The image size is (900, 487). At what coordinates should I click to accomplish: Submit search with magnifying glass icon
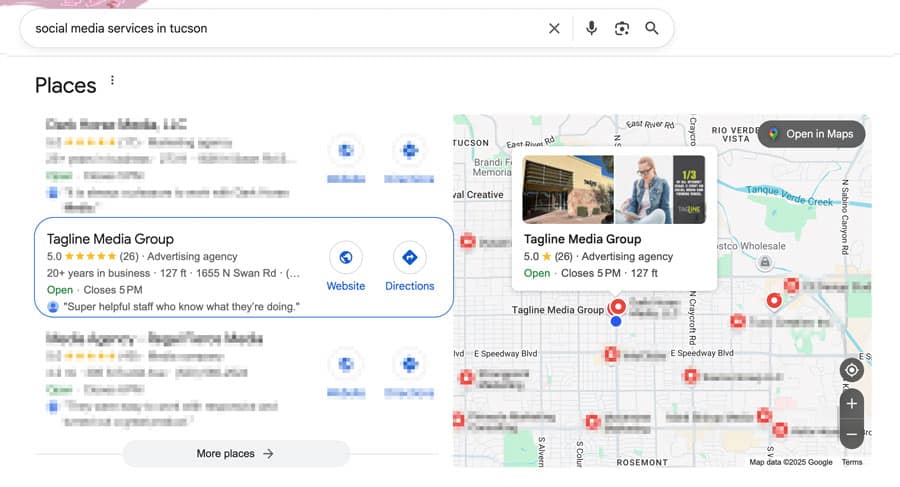[x=651, y=28]
